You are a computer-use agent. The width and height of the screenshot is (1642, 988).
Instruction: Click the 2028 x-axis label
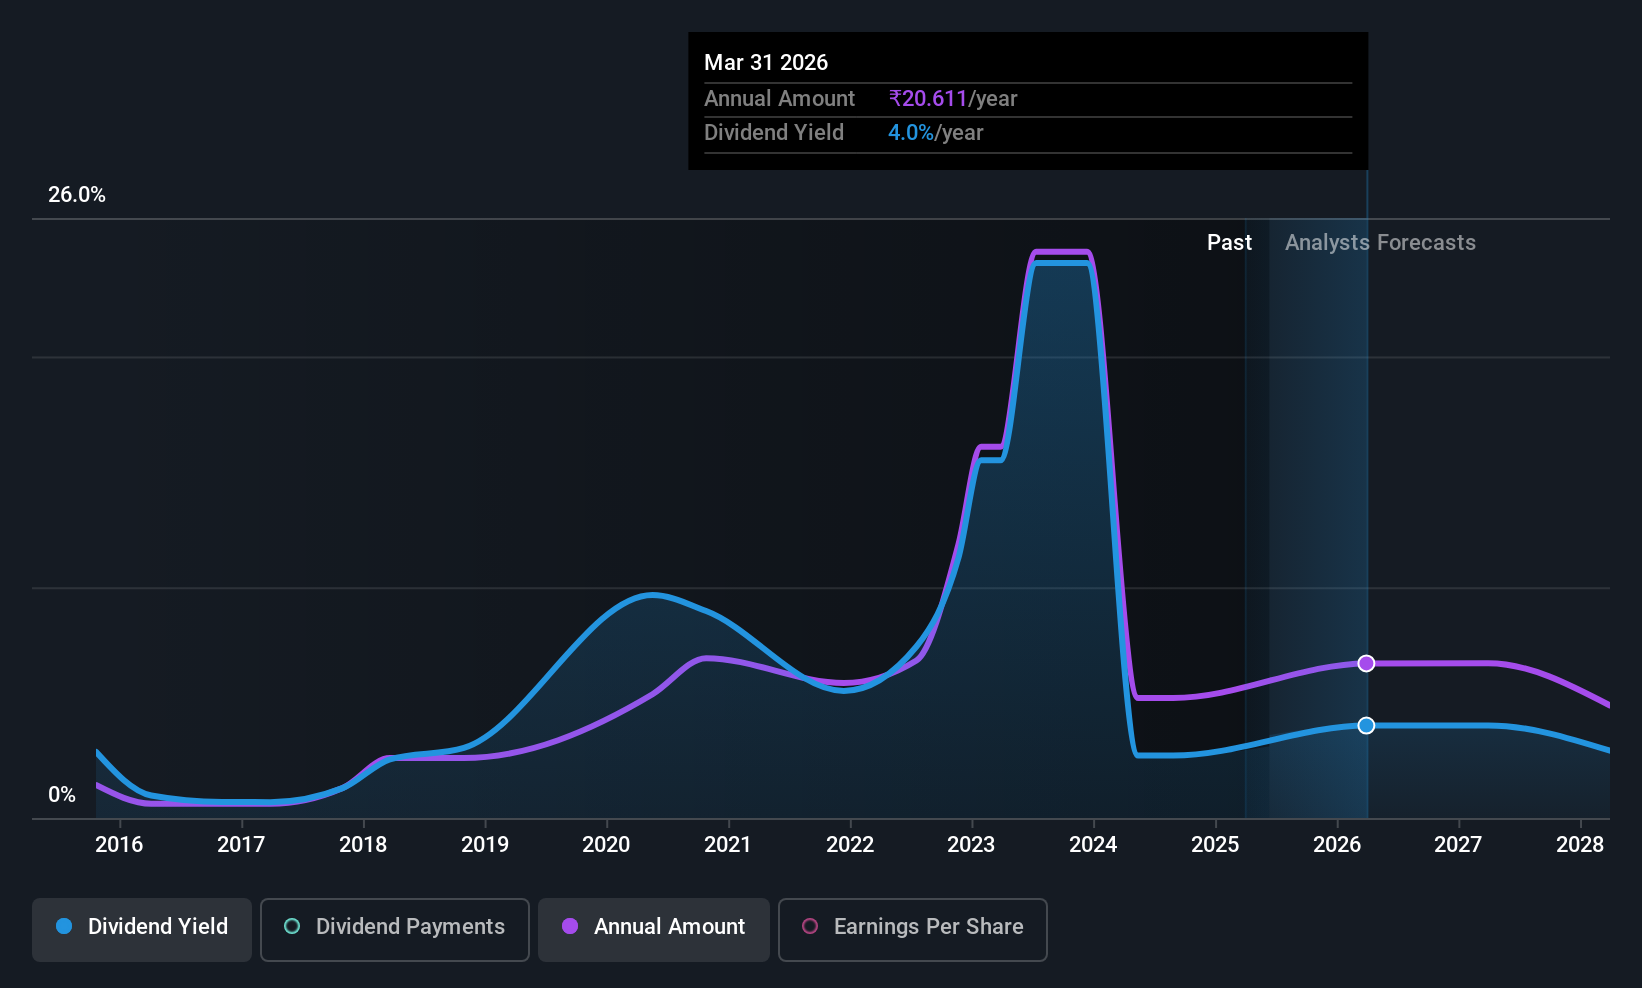coord(1580,845)
